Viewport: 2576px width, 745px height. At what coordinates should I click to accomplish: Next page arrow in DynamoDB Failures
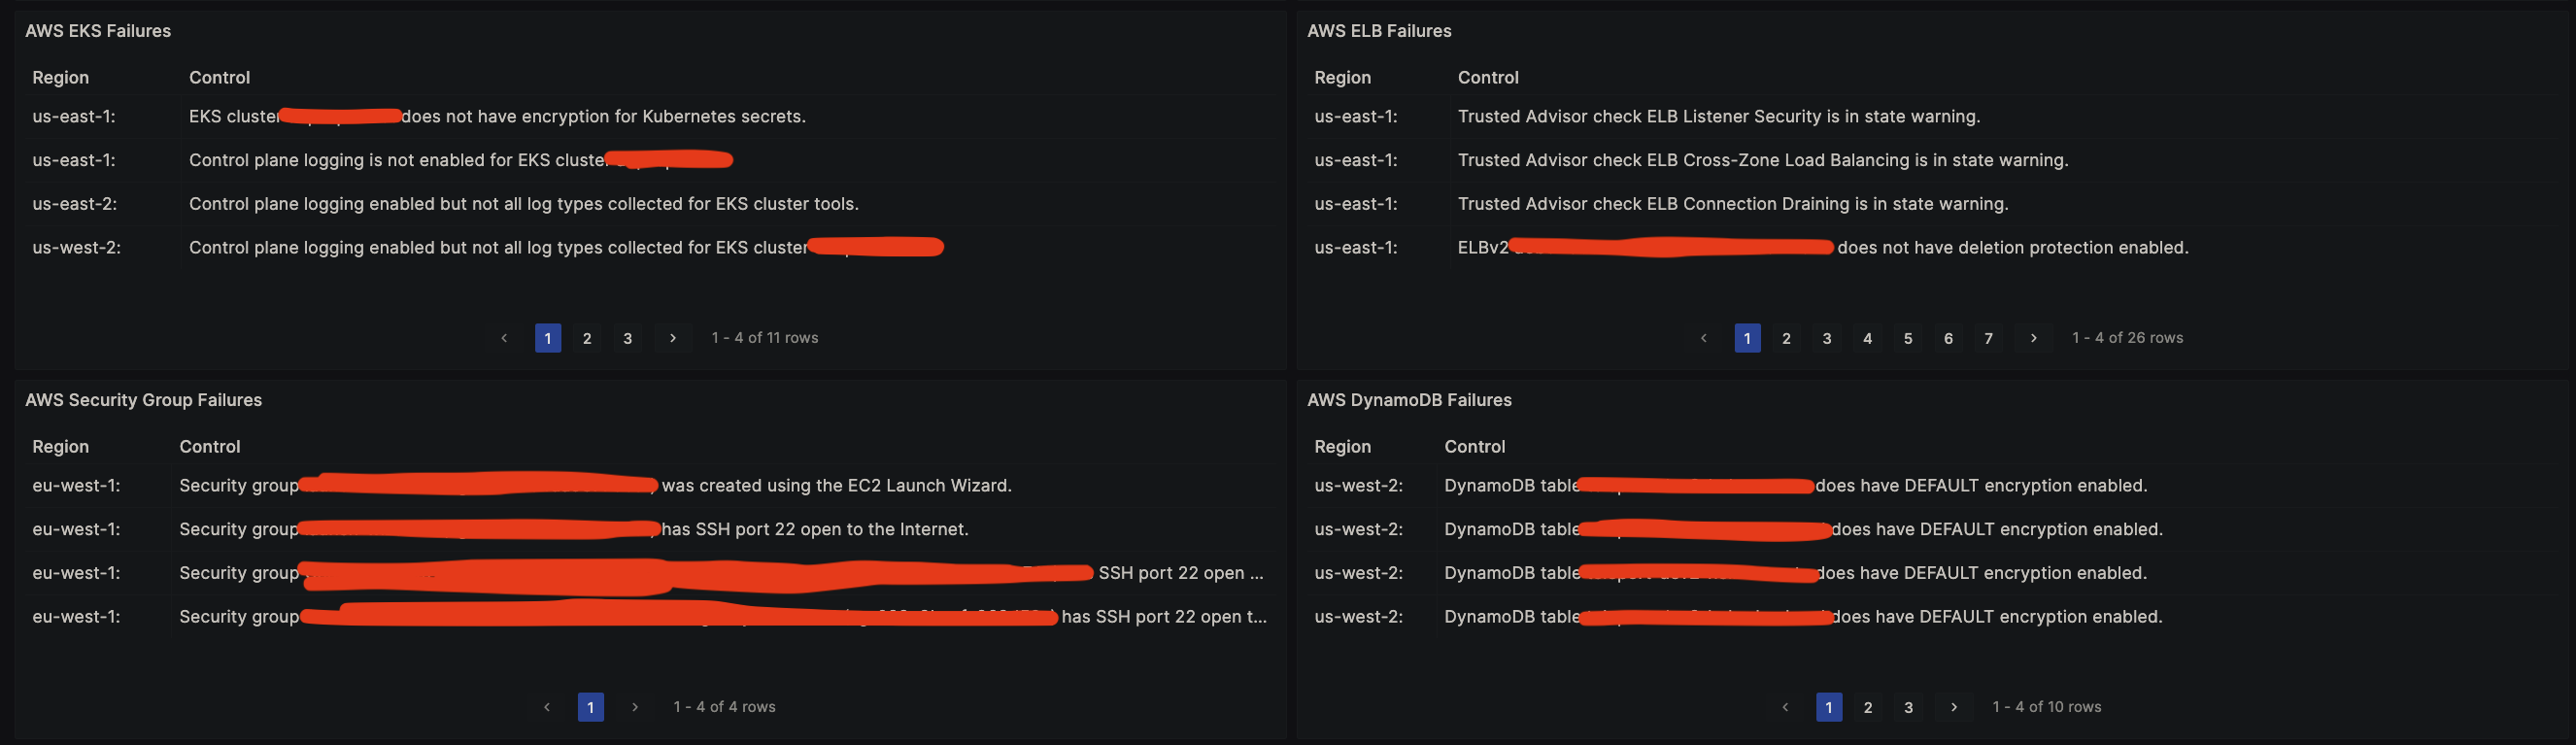point(1954,707)
